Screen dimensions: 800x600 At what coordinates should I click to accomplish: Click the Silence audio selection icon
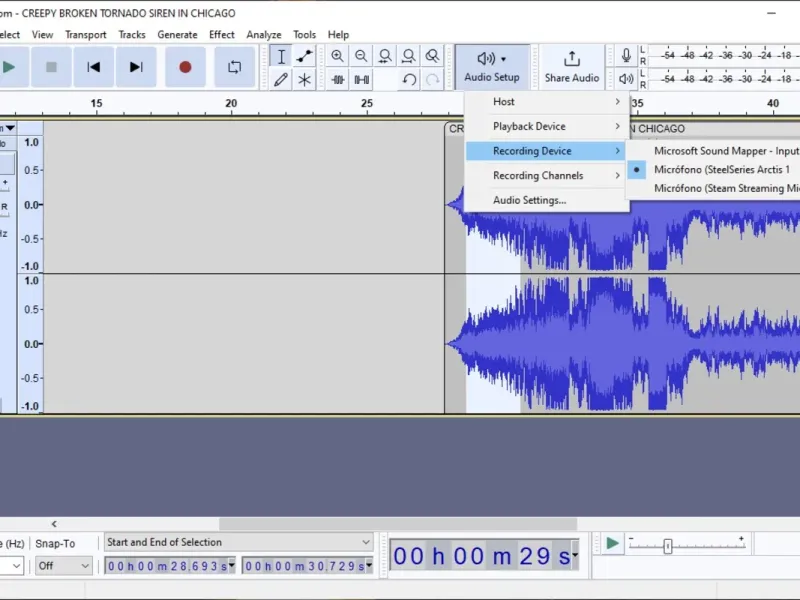click(x=361, y=80)
